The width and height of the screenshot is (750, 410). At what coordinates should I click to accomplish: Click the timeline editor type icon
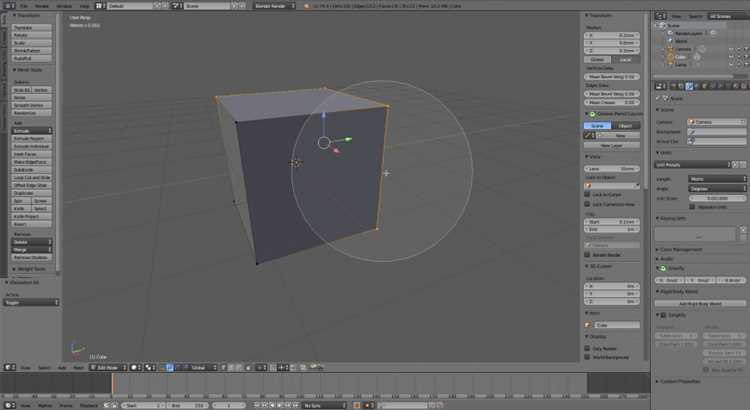click(10, 405)
